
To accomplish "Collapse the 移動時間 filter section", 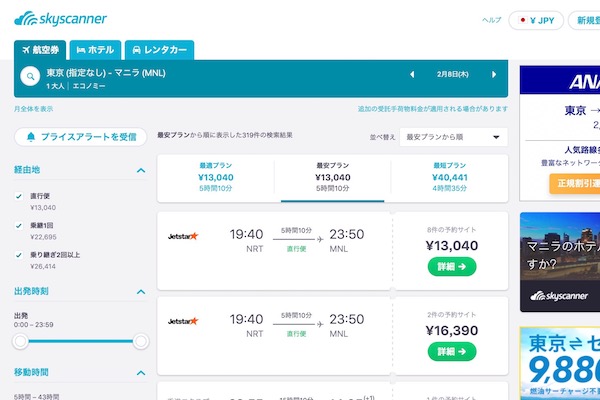I will click(141, 373).
